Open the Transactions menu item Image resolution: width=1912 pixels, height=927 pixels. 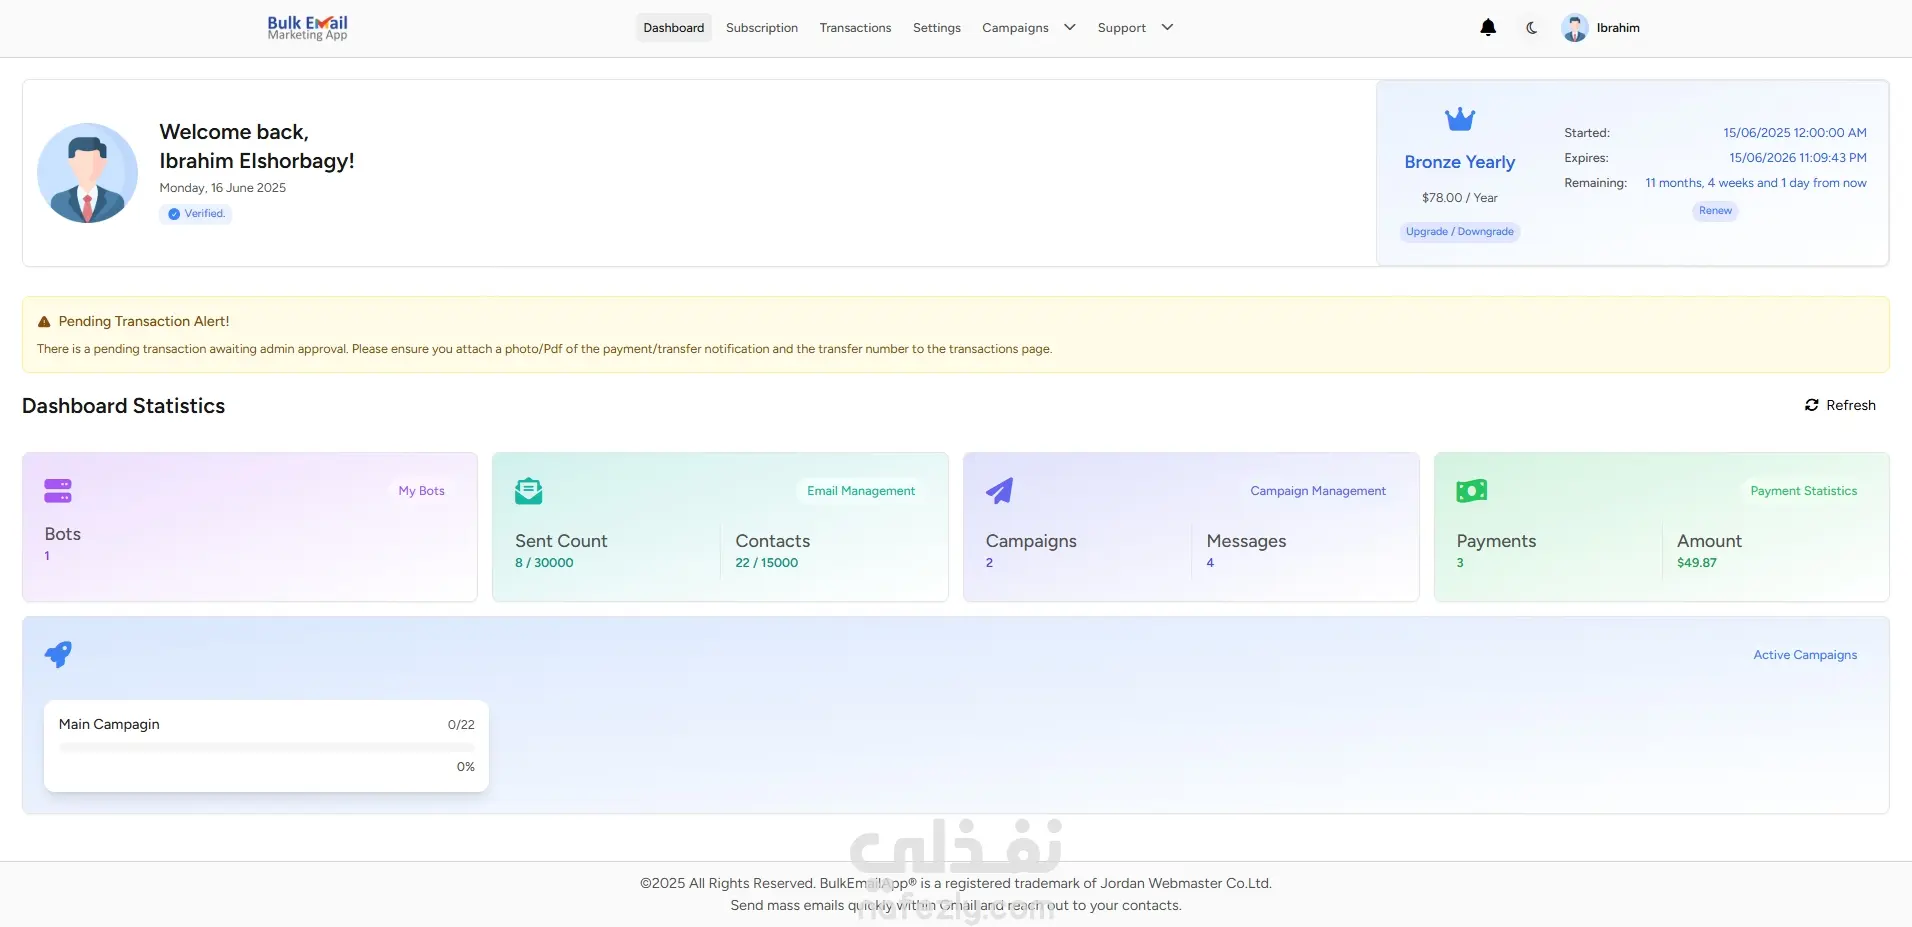pyautogui.click(x=855, y=28)
